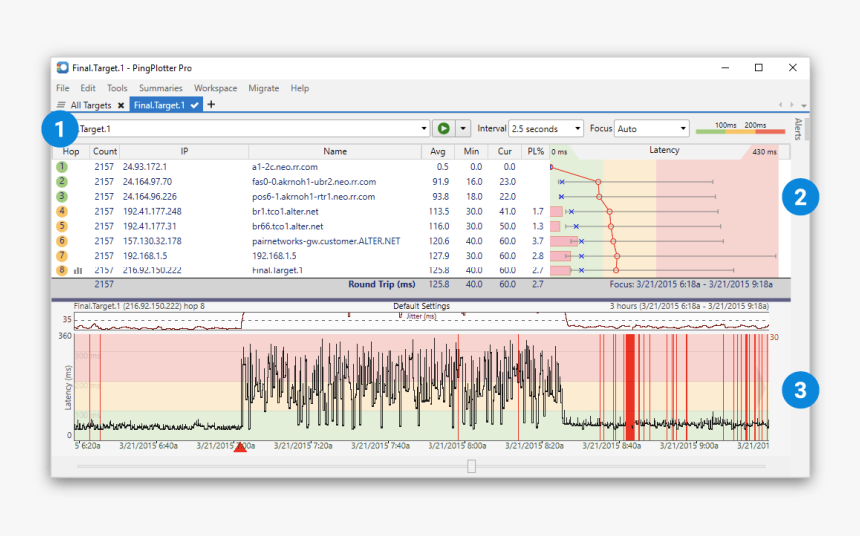Sort by the Hop column header
Viewport: 860px width, 536px height.
71,151
